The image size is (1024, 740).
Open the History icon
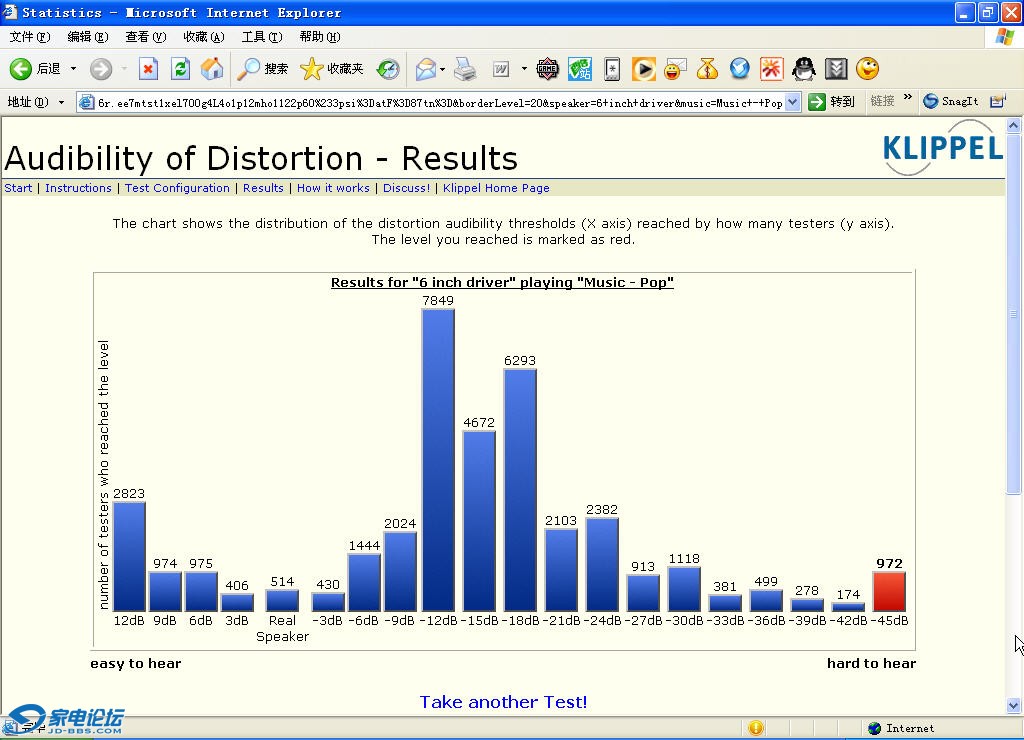pyautogui.click(x=388, y=69)
